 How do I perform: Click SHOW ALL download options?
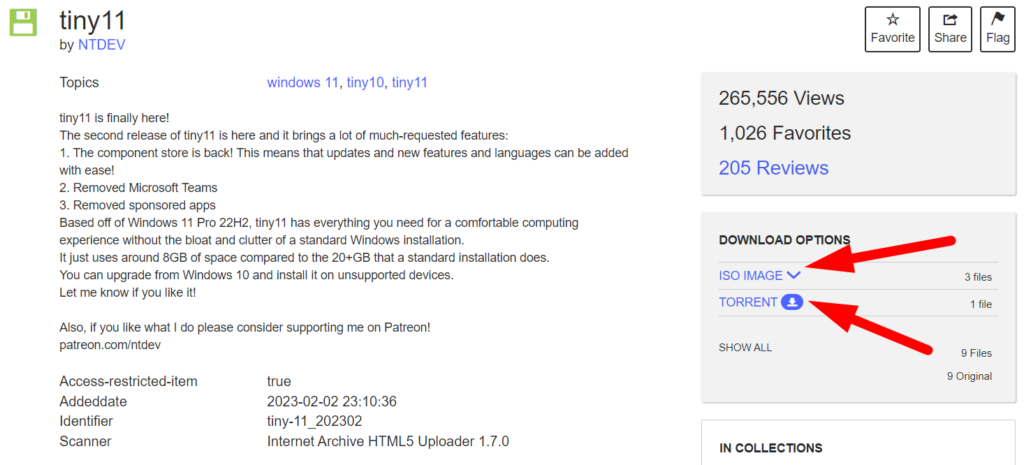745,347
